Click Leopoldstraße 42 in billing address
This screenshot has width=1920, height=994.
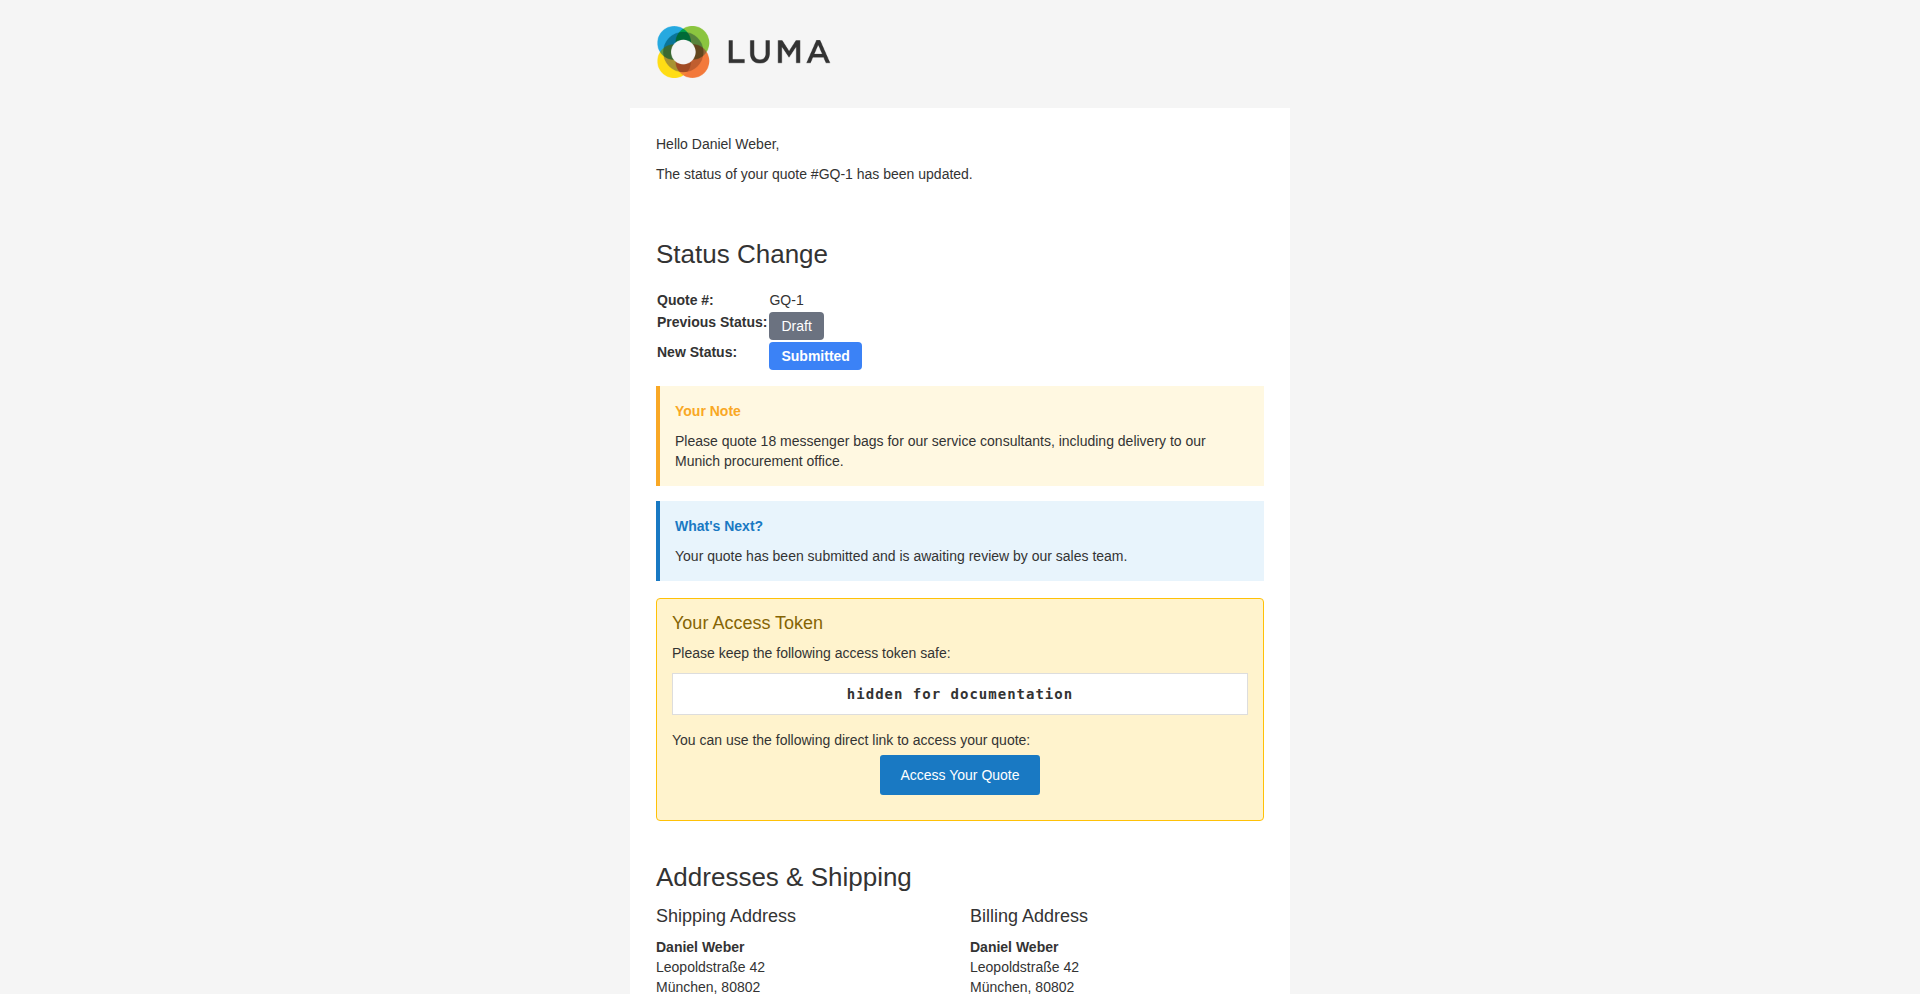[1024, 967]
